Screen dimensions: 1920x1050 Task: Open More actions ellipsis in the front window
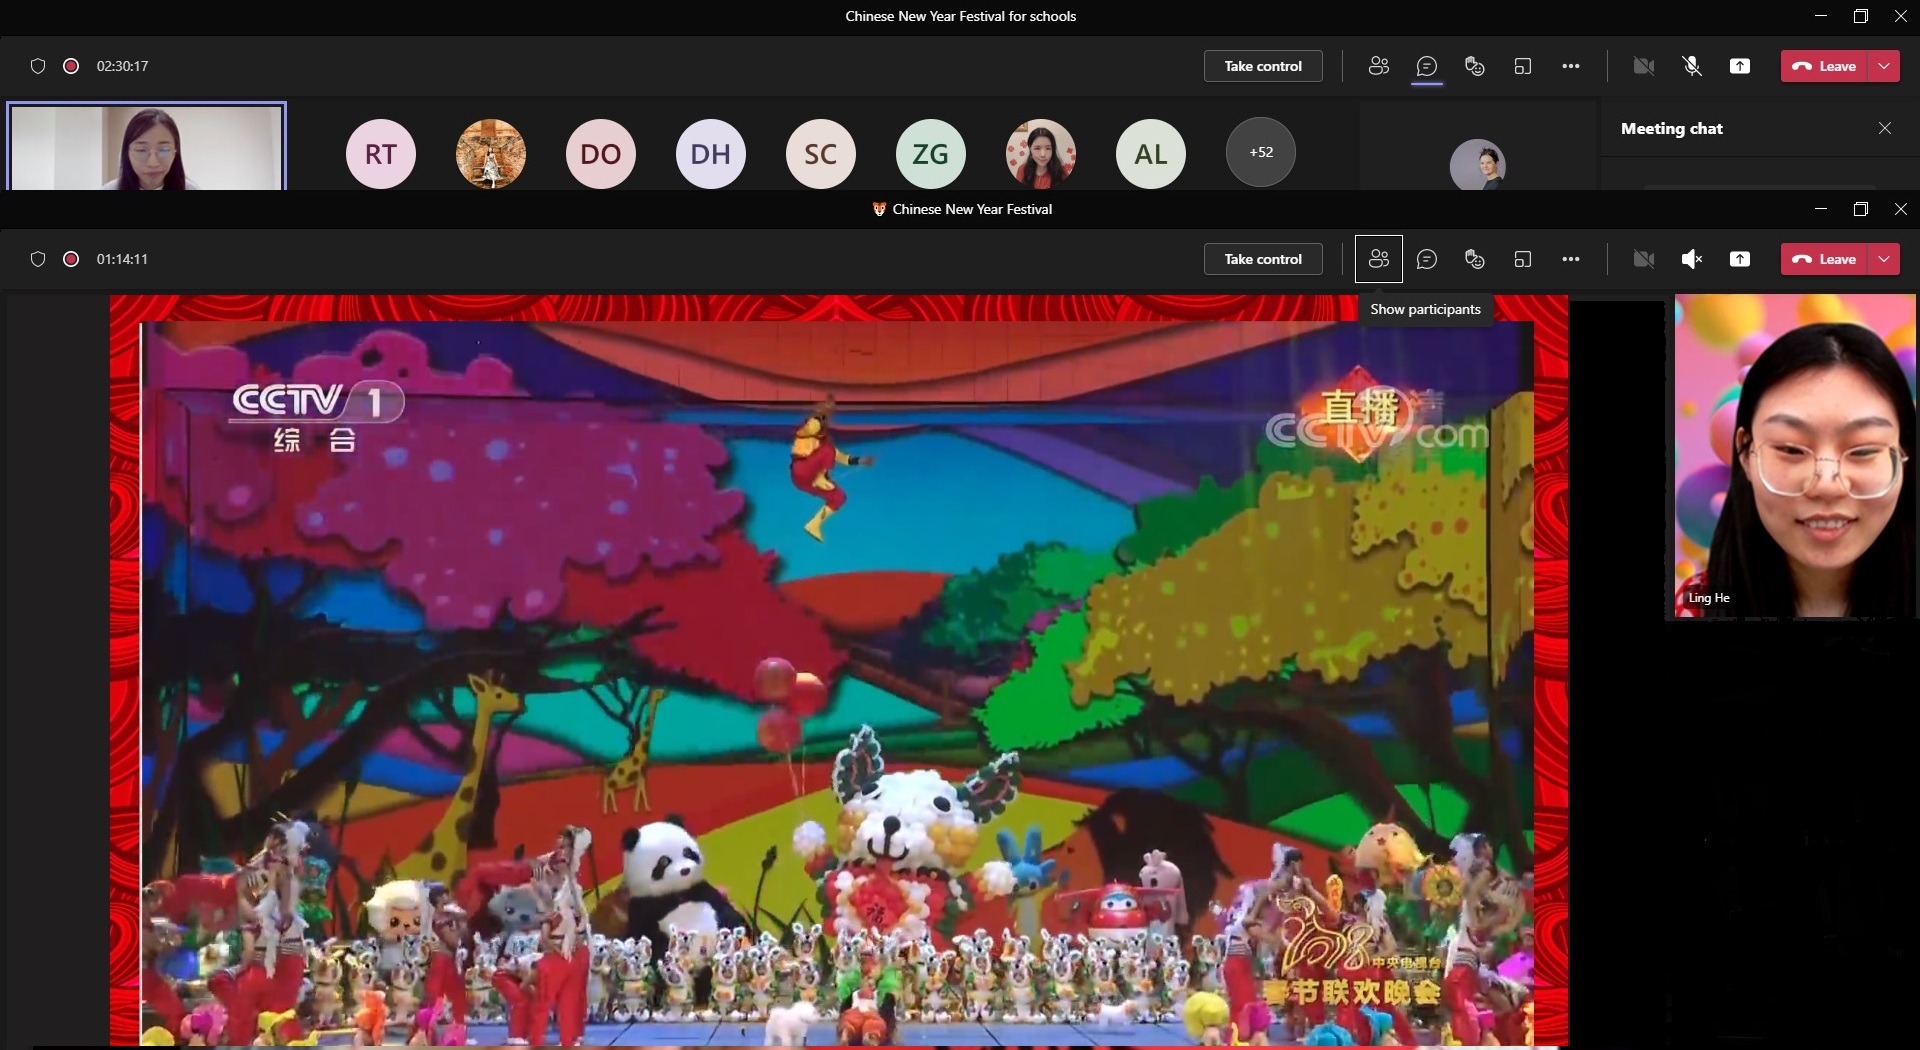(x=1571, y=259)
